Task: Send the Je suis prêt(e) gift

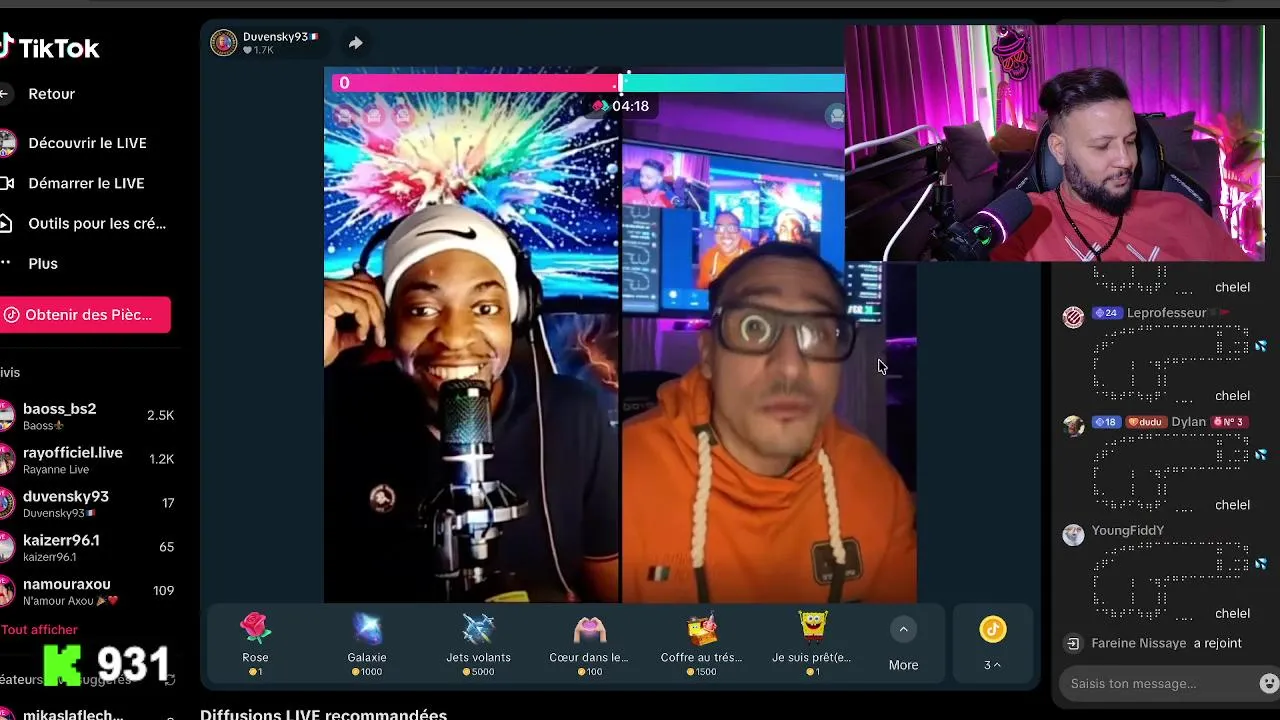Action: (812, 643)
